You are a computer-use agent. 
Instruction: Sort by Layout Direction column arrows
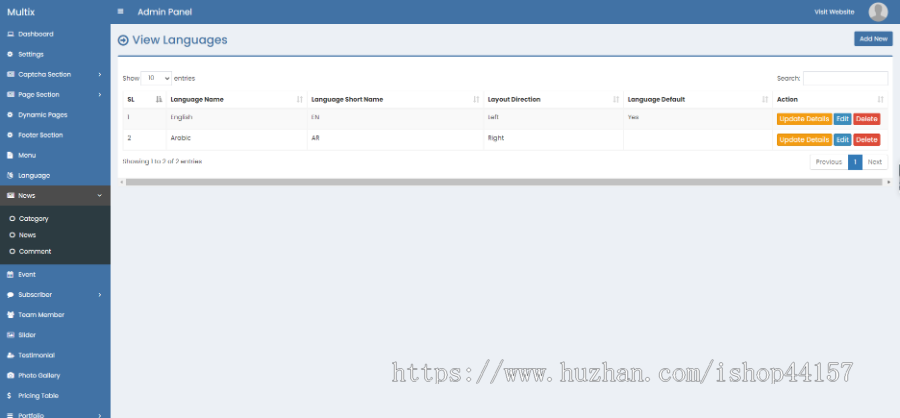point(616,99)
